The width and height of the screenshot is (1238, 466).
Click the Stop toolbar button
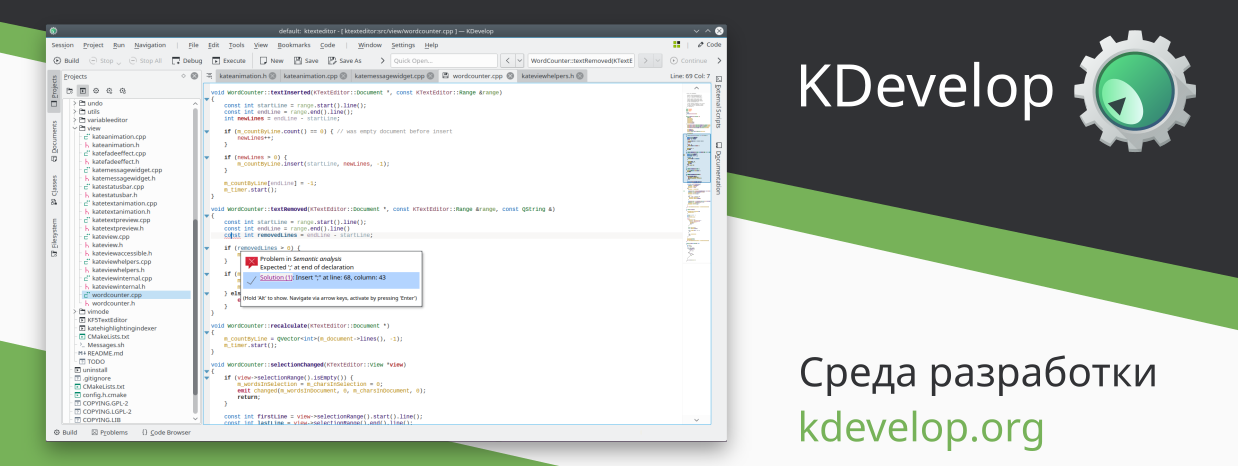pyautogui.click(x=101, y=61)
